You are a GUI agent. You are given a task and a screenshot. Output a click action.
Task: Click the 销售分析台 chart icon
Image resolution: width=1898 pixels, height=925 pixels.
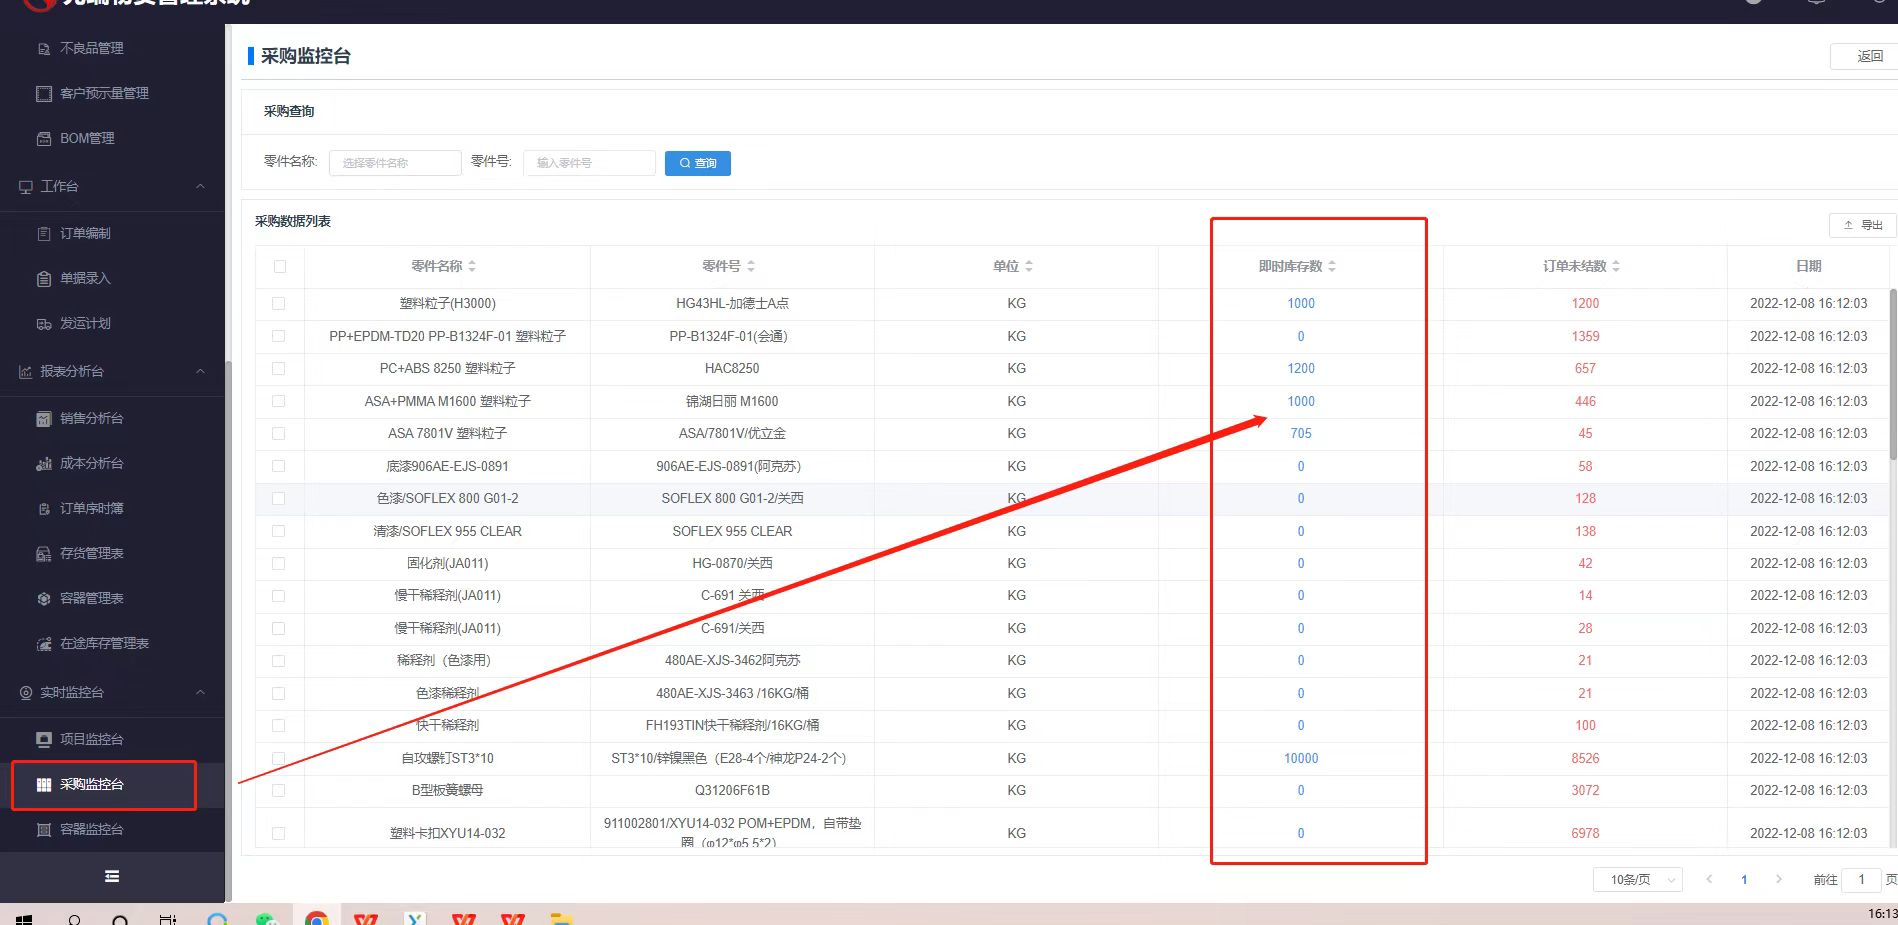43,418
